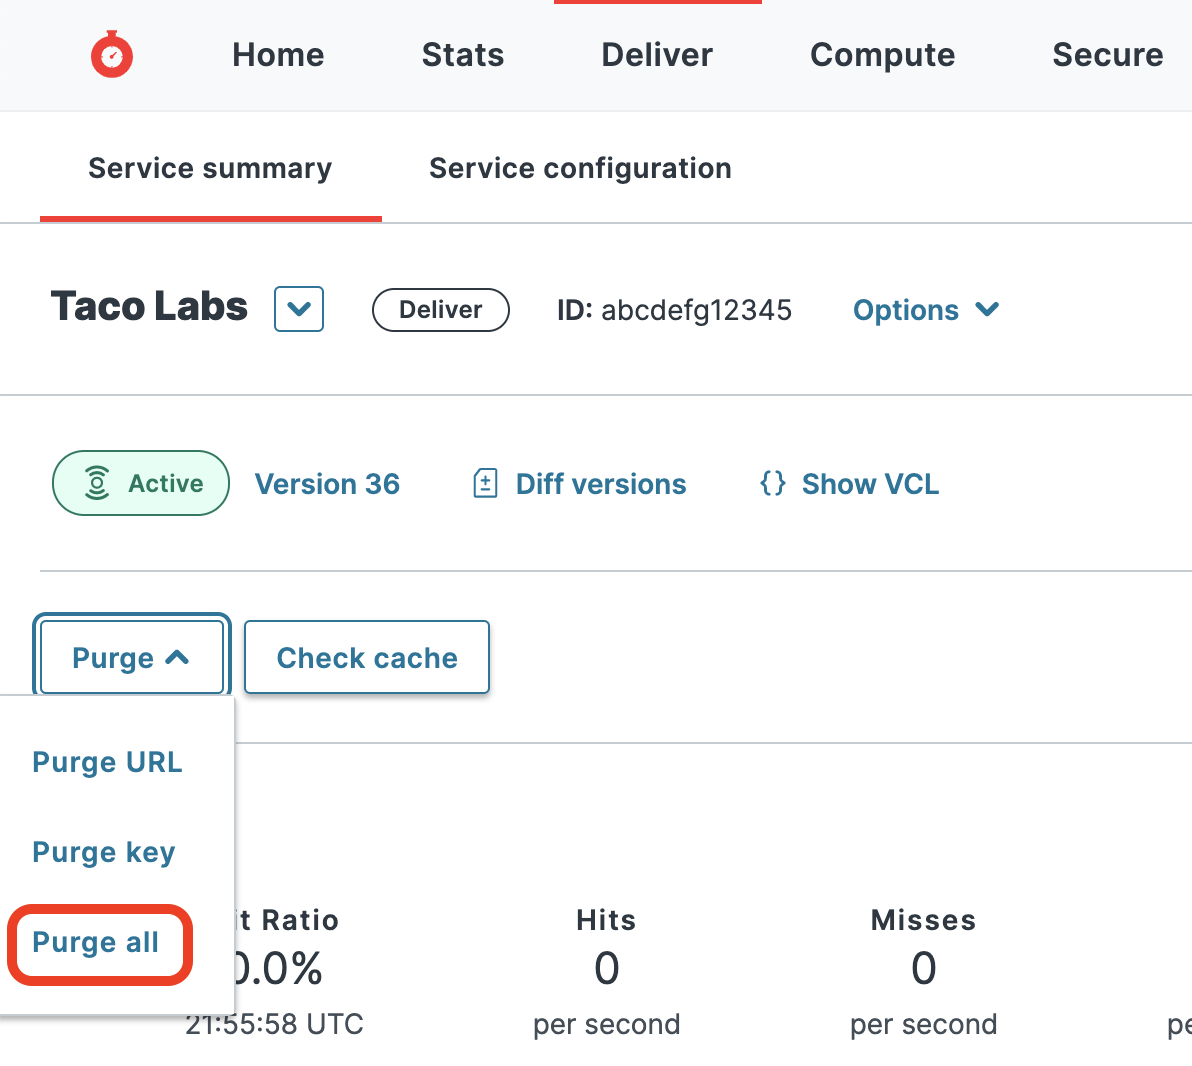
Task: Toggle the Active version status pill
Action: click(140, 483)
